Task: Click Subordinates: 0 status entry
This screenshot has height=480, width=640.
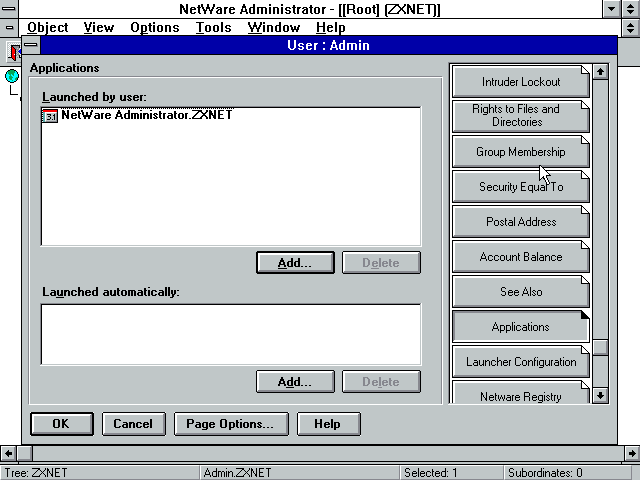Action: click(x=545, y=473)
